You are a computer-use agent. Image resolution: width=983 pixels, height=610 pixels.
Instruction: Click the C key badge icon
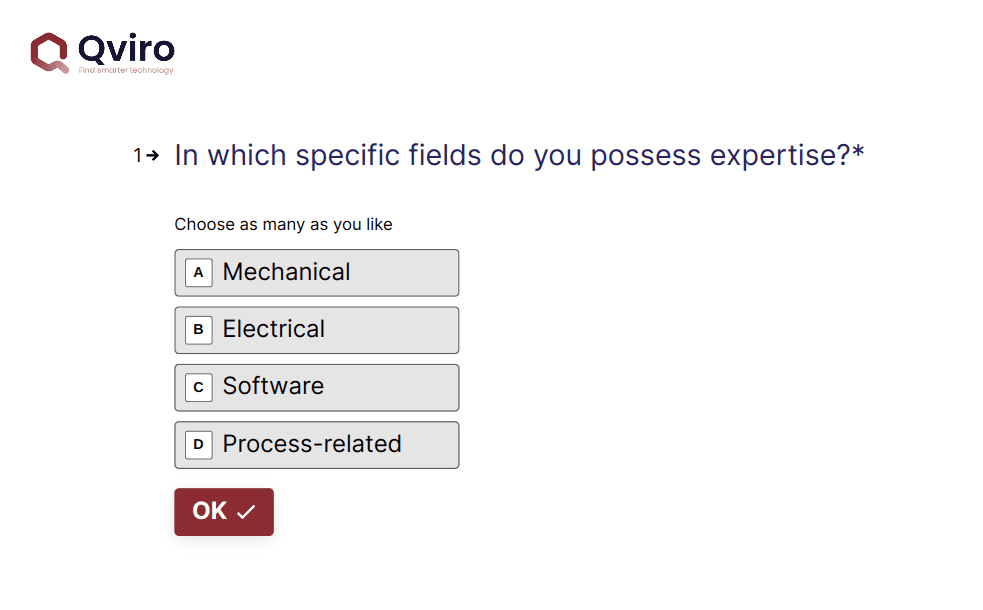[198, 387]
